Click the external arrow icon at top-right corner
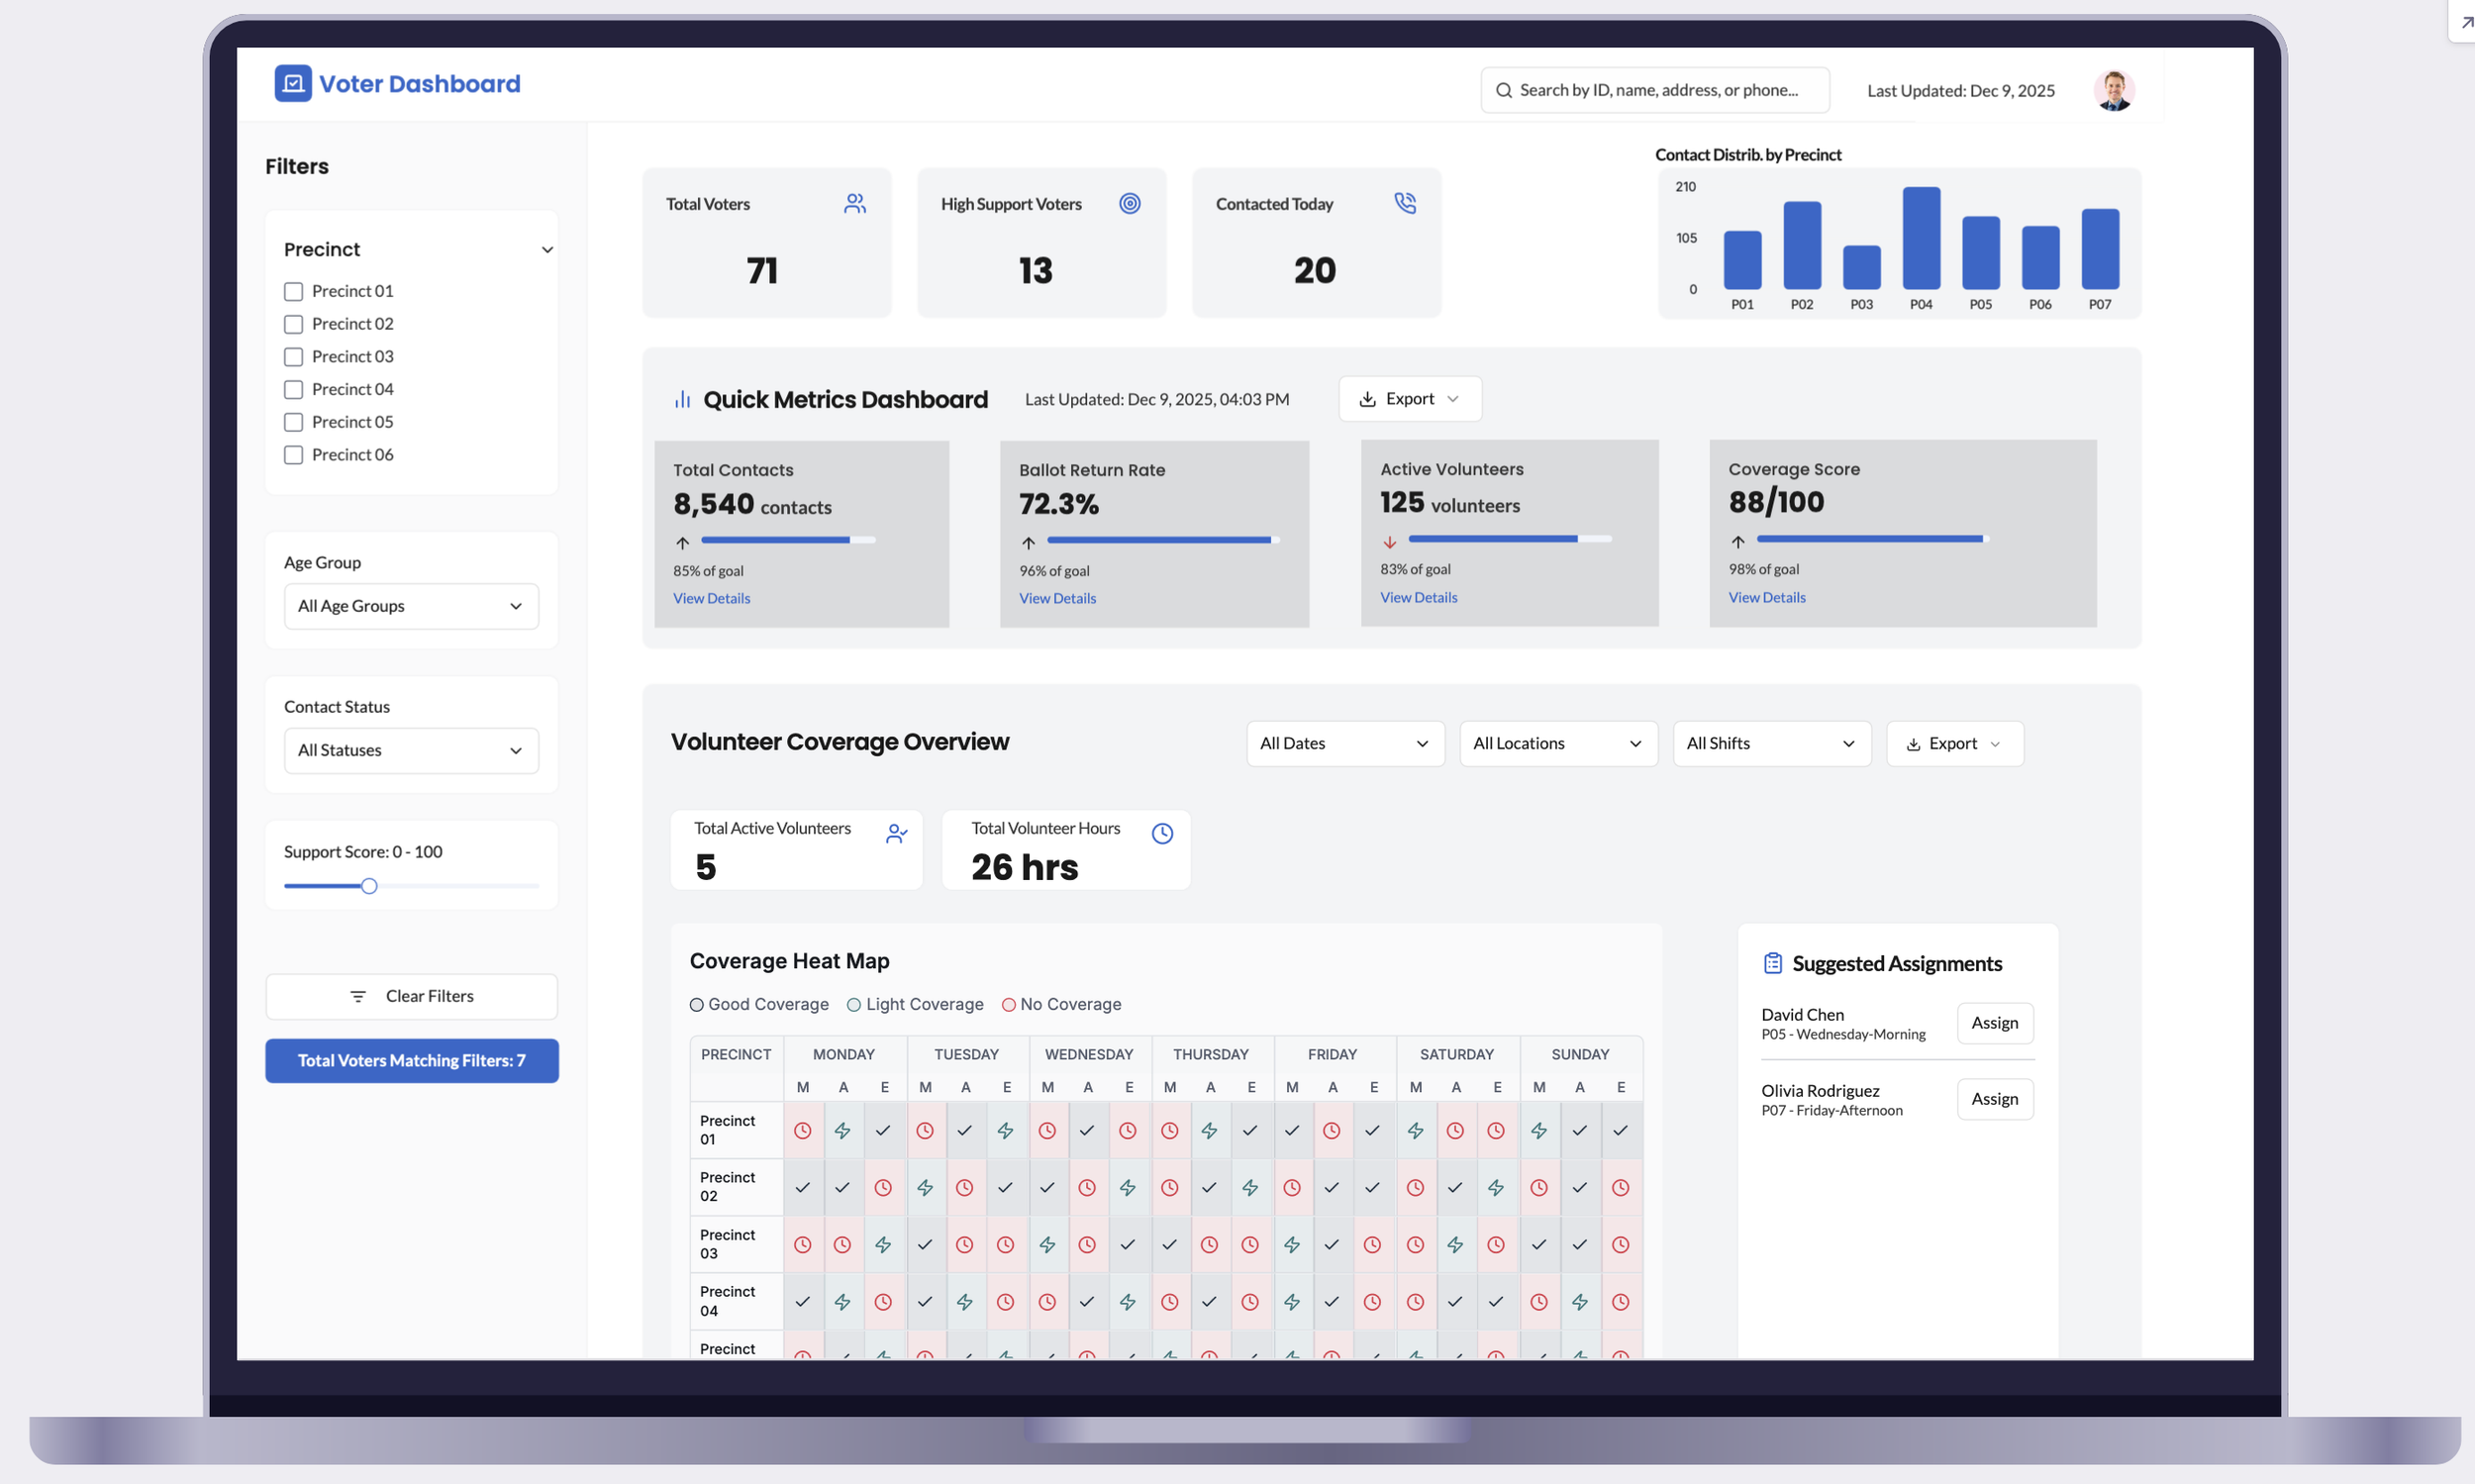The height and width of the screenshot is (1484, 2475). 2466,22
